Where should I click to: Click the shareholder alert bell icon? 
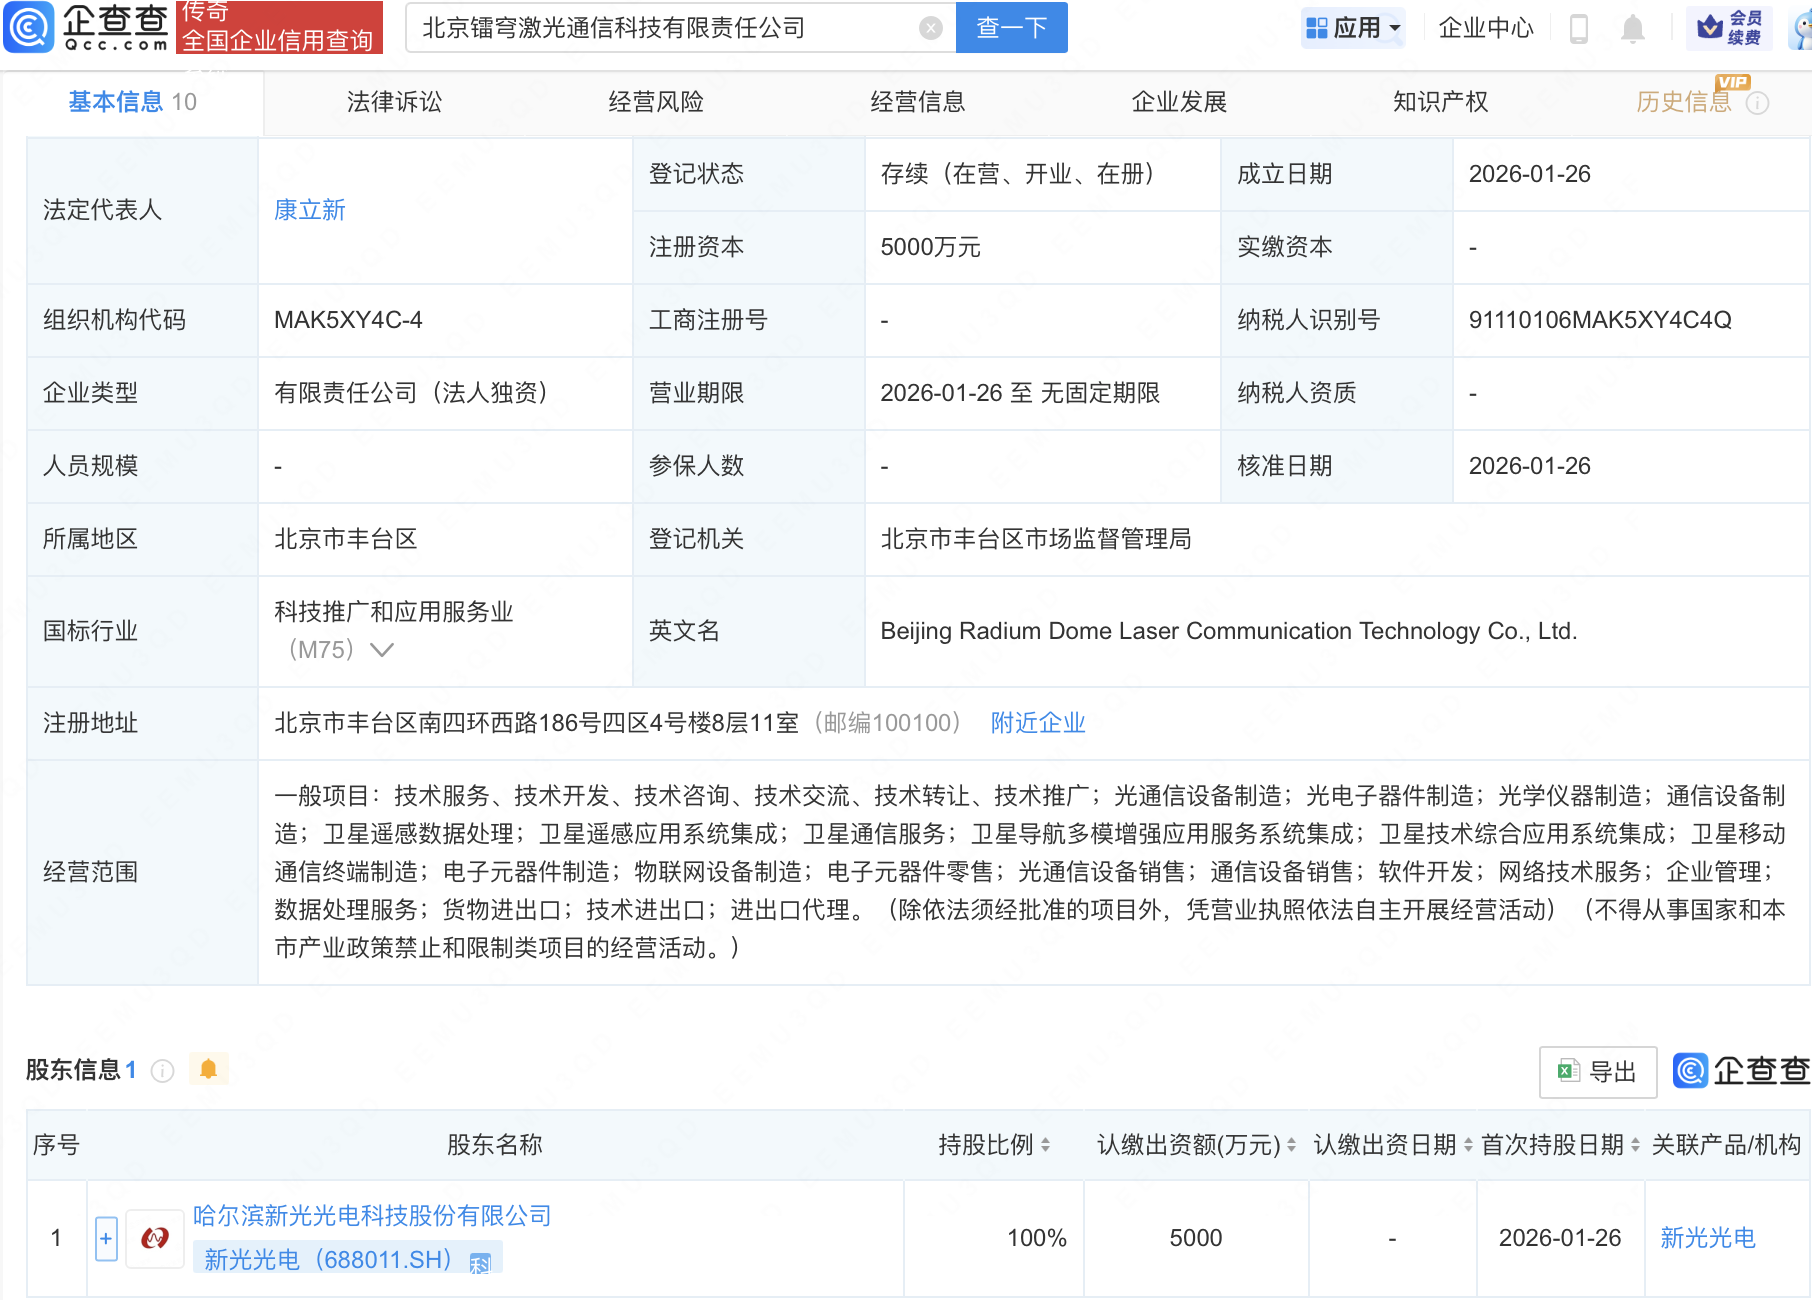(208, 1069)
